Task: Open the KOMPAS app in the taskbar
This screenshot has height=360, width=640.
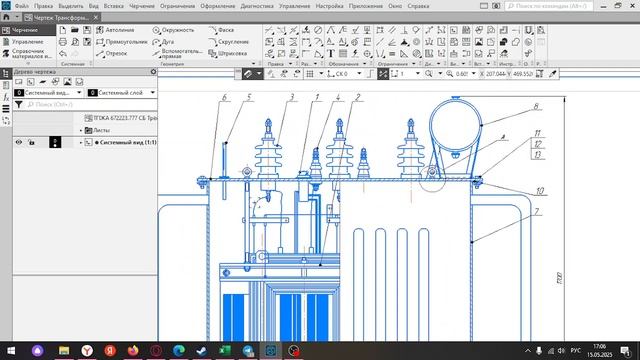Action: click(x=271, y=351)
